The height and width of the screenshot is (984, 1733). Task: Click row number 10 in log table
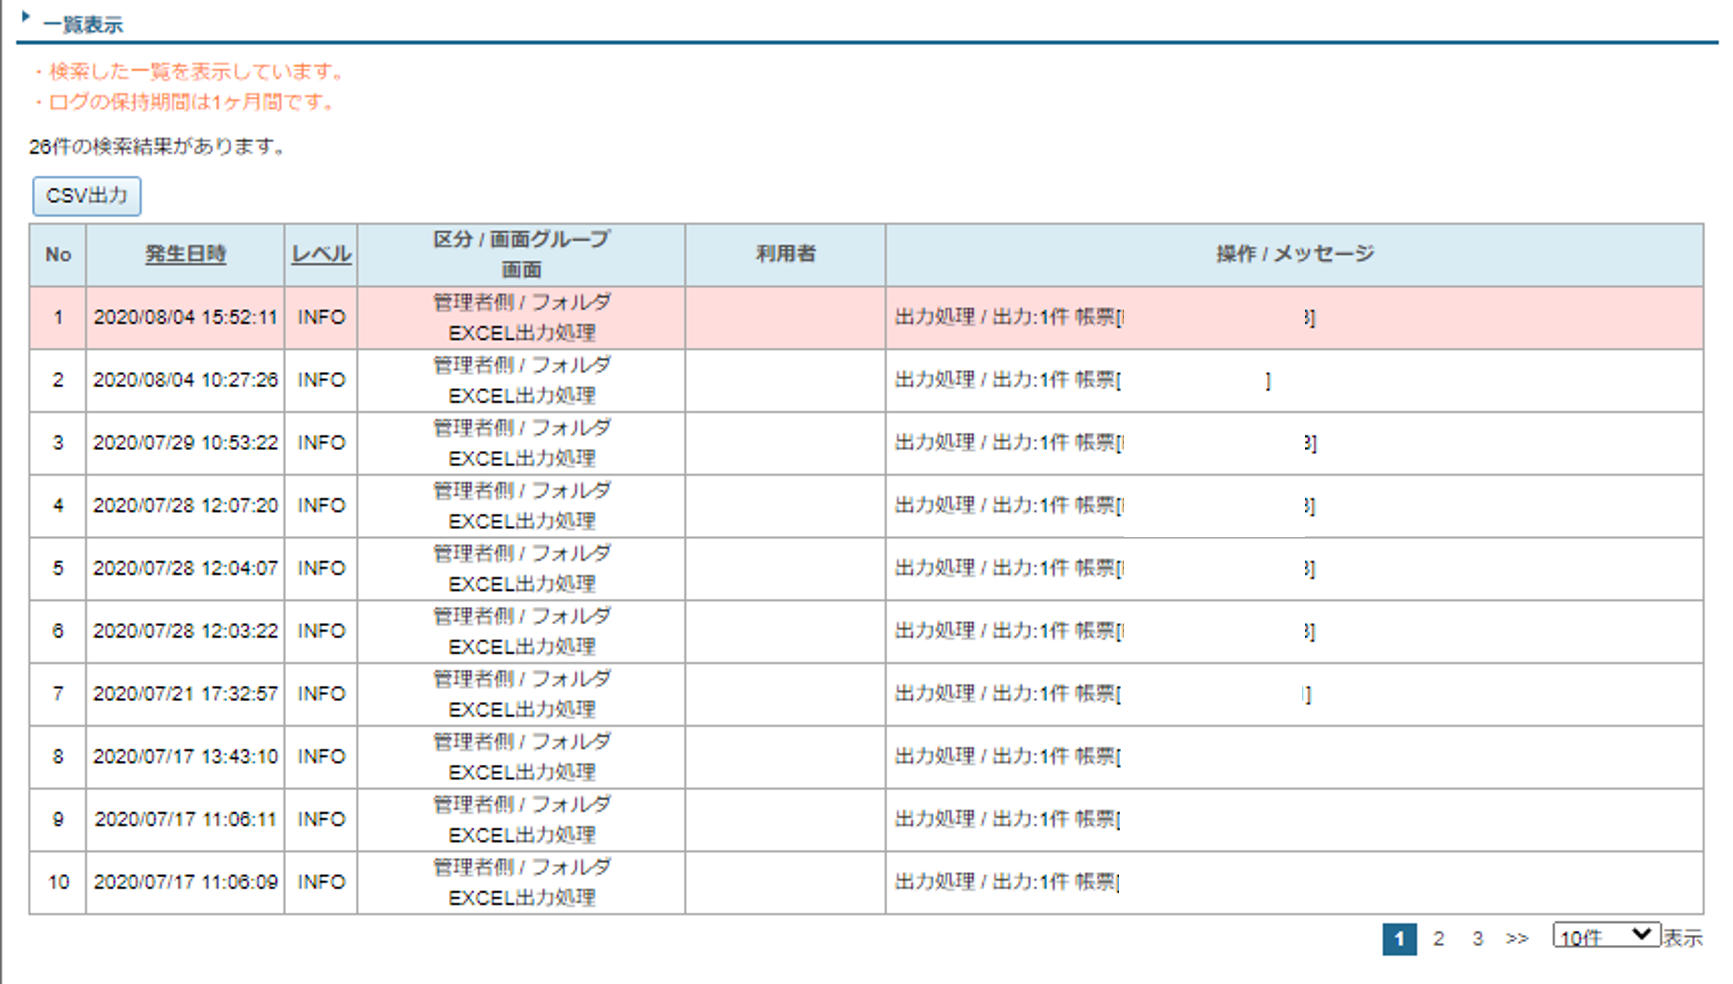click(x=58, y=882)
